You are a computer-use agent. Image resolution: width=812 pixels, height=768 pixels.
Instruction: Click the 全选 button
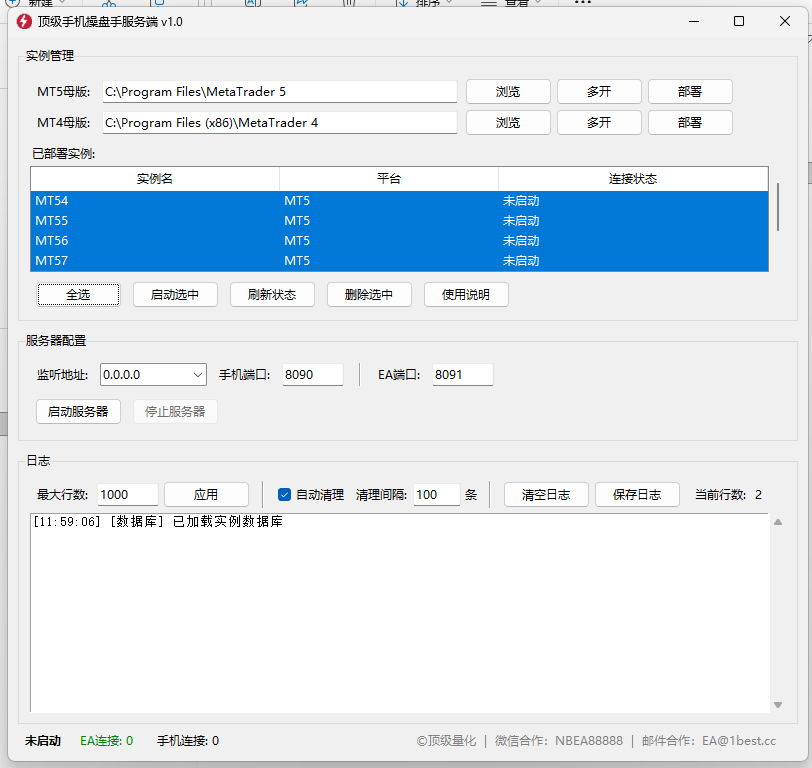pos(78,295)
